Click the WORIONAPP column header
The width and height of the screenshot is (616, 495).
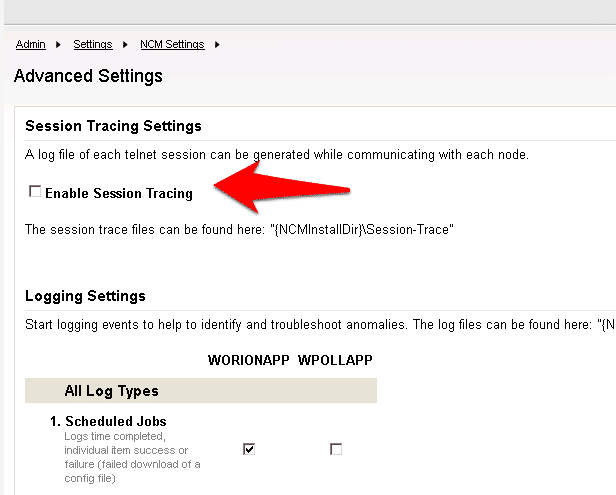(x=248, y=360)
